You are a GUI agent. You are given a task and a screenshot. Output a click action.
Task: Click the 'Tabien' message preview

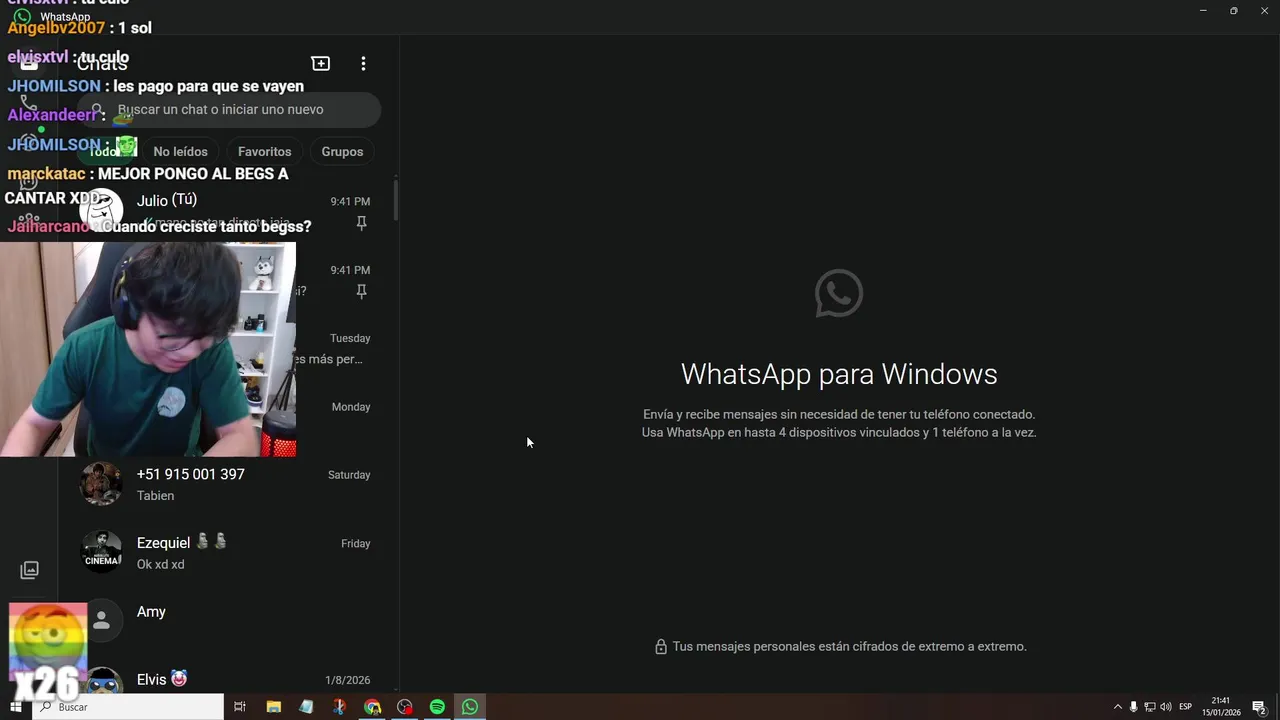pyautogui.click(x=155, y=496)
